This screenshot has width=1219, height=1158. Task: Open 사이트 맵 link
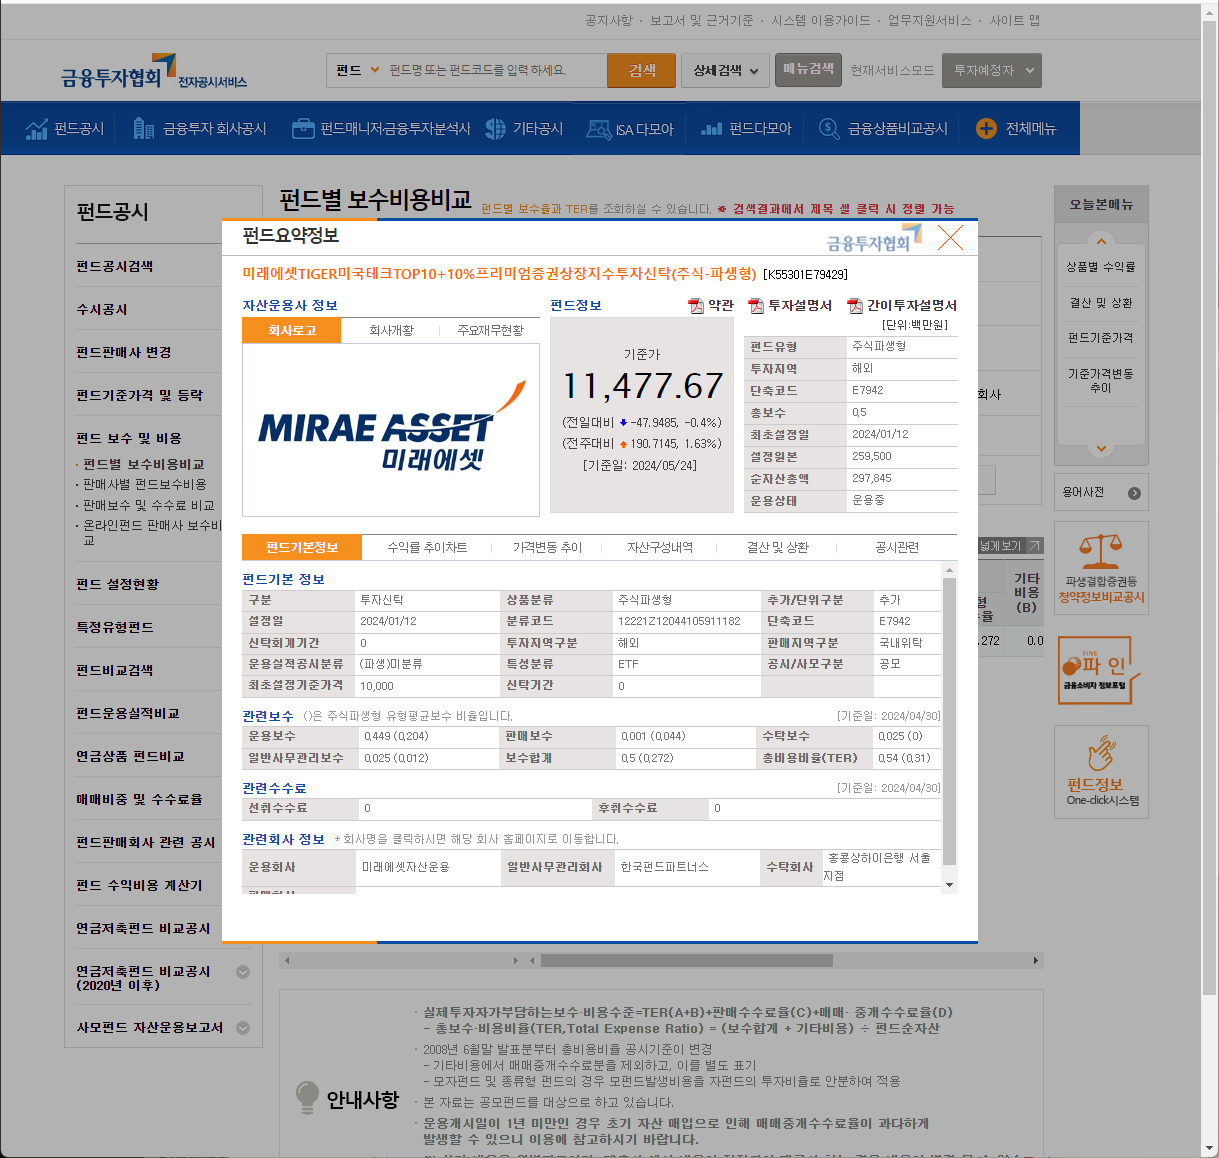coord(1015,20)
